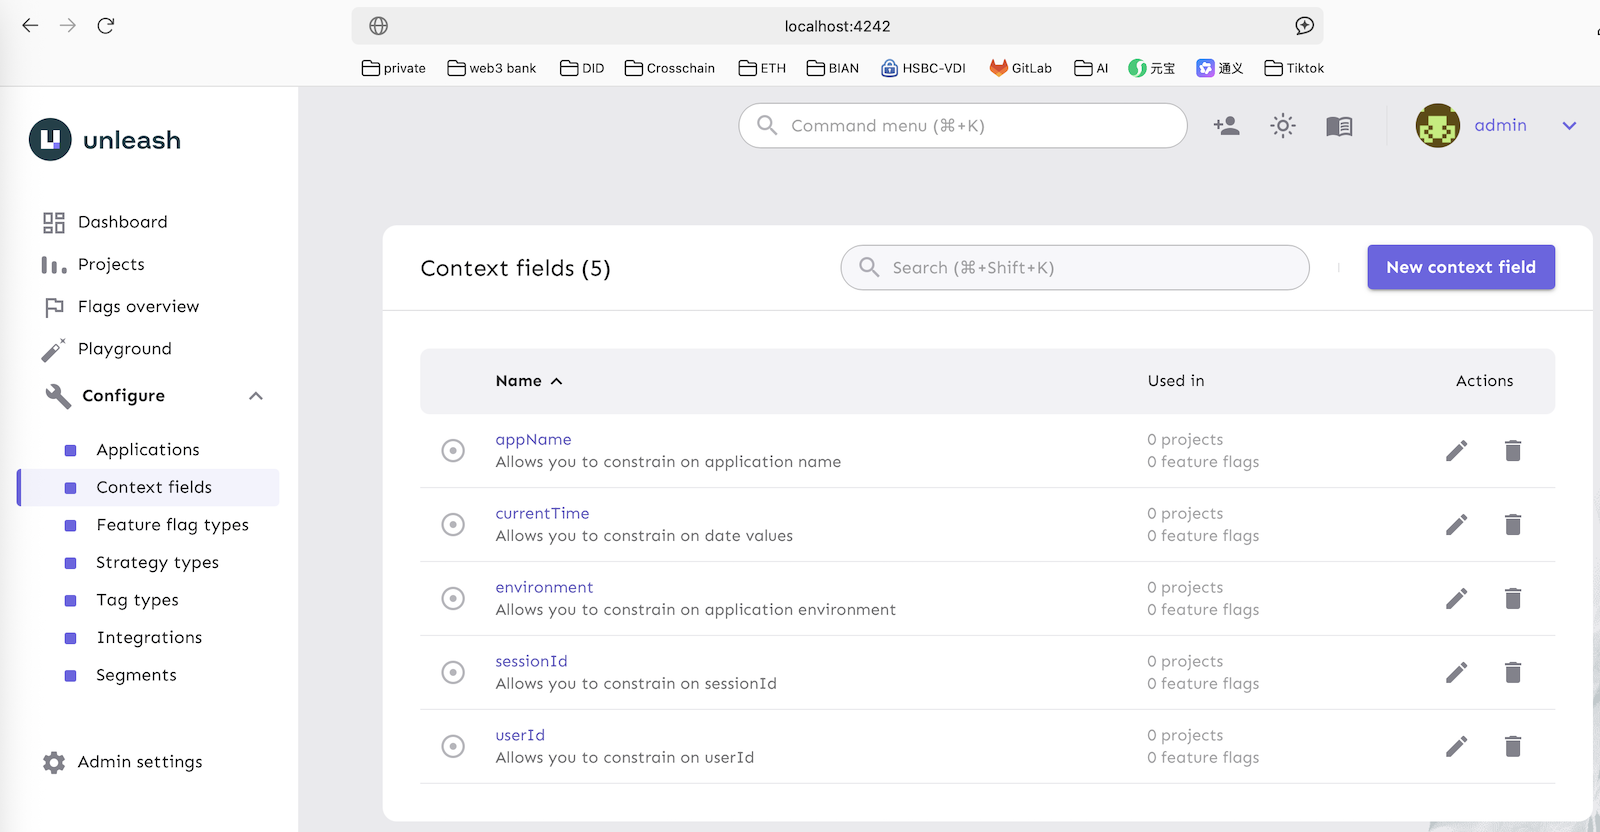Screen dimensions: 1600x832
Task: Open the documentation book icon
Action: (1339, 126)
